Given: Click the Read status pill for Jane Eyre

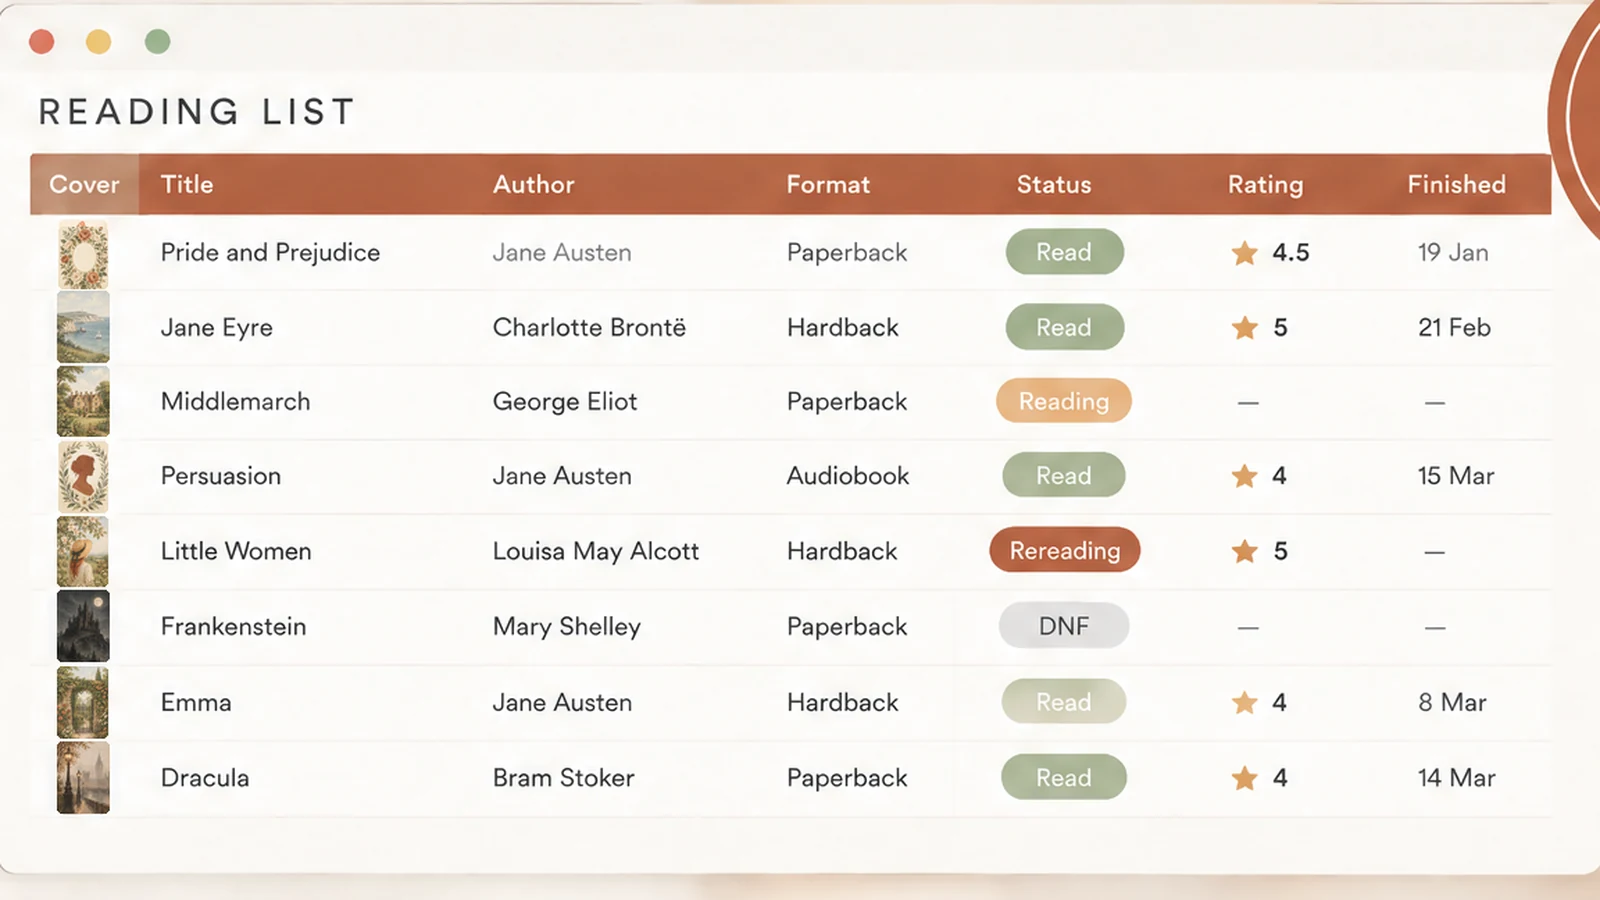Looking at the screenshot, I should tap(1064, 327).
